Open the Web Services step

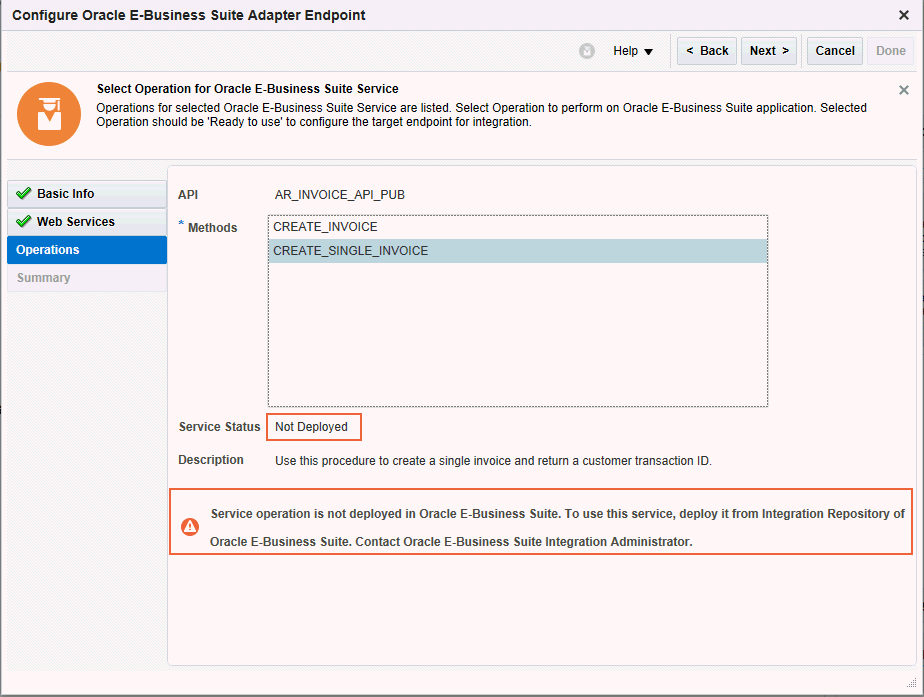click(87, 222)
